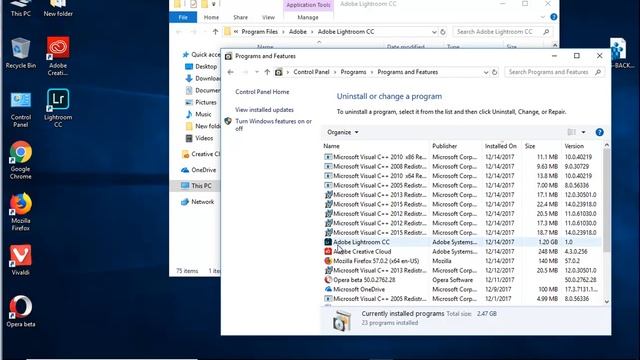The width and height of the screenshot is (640, 360).
Task: Open the Vivaldi desktop shortcut
Action: pyautogui.click(x=20, y=260)
